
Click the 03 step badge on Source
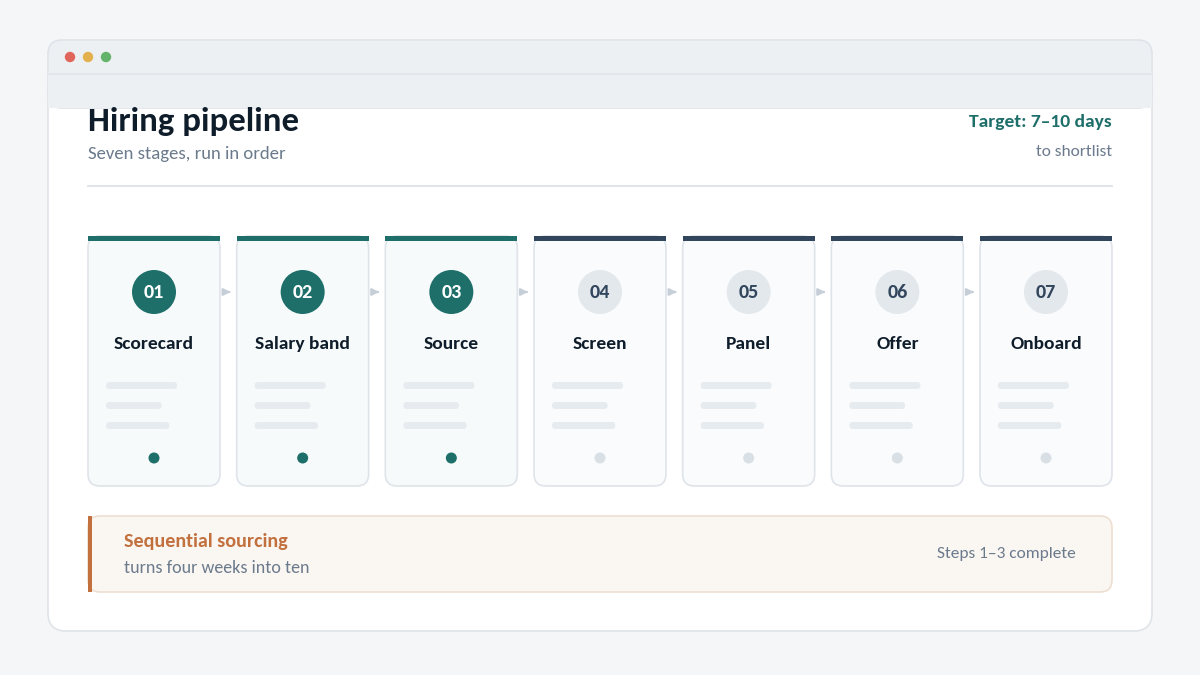point(451,292)
